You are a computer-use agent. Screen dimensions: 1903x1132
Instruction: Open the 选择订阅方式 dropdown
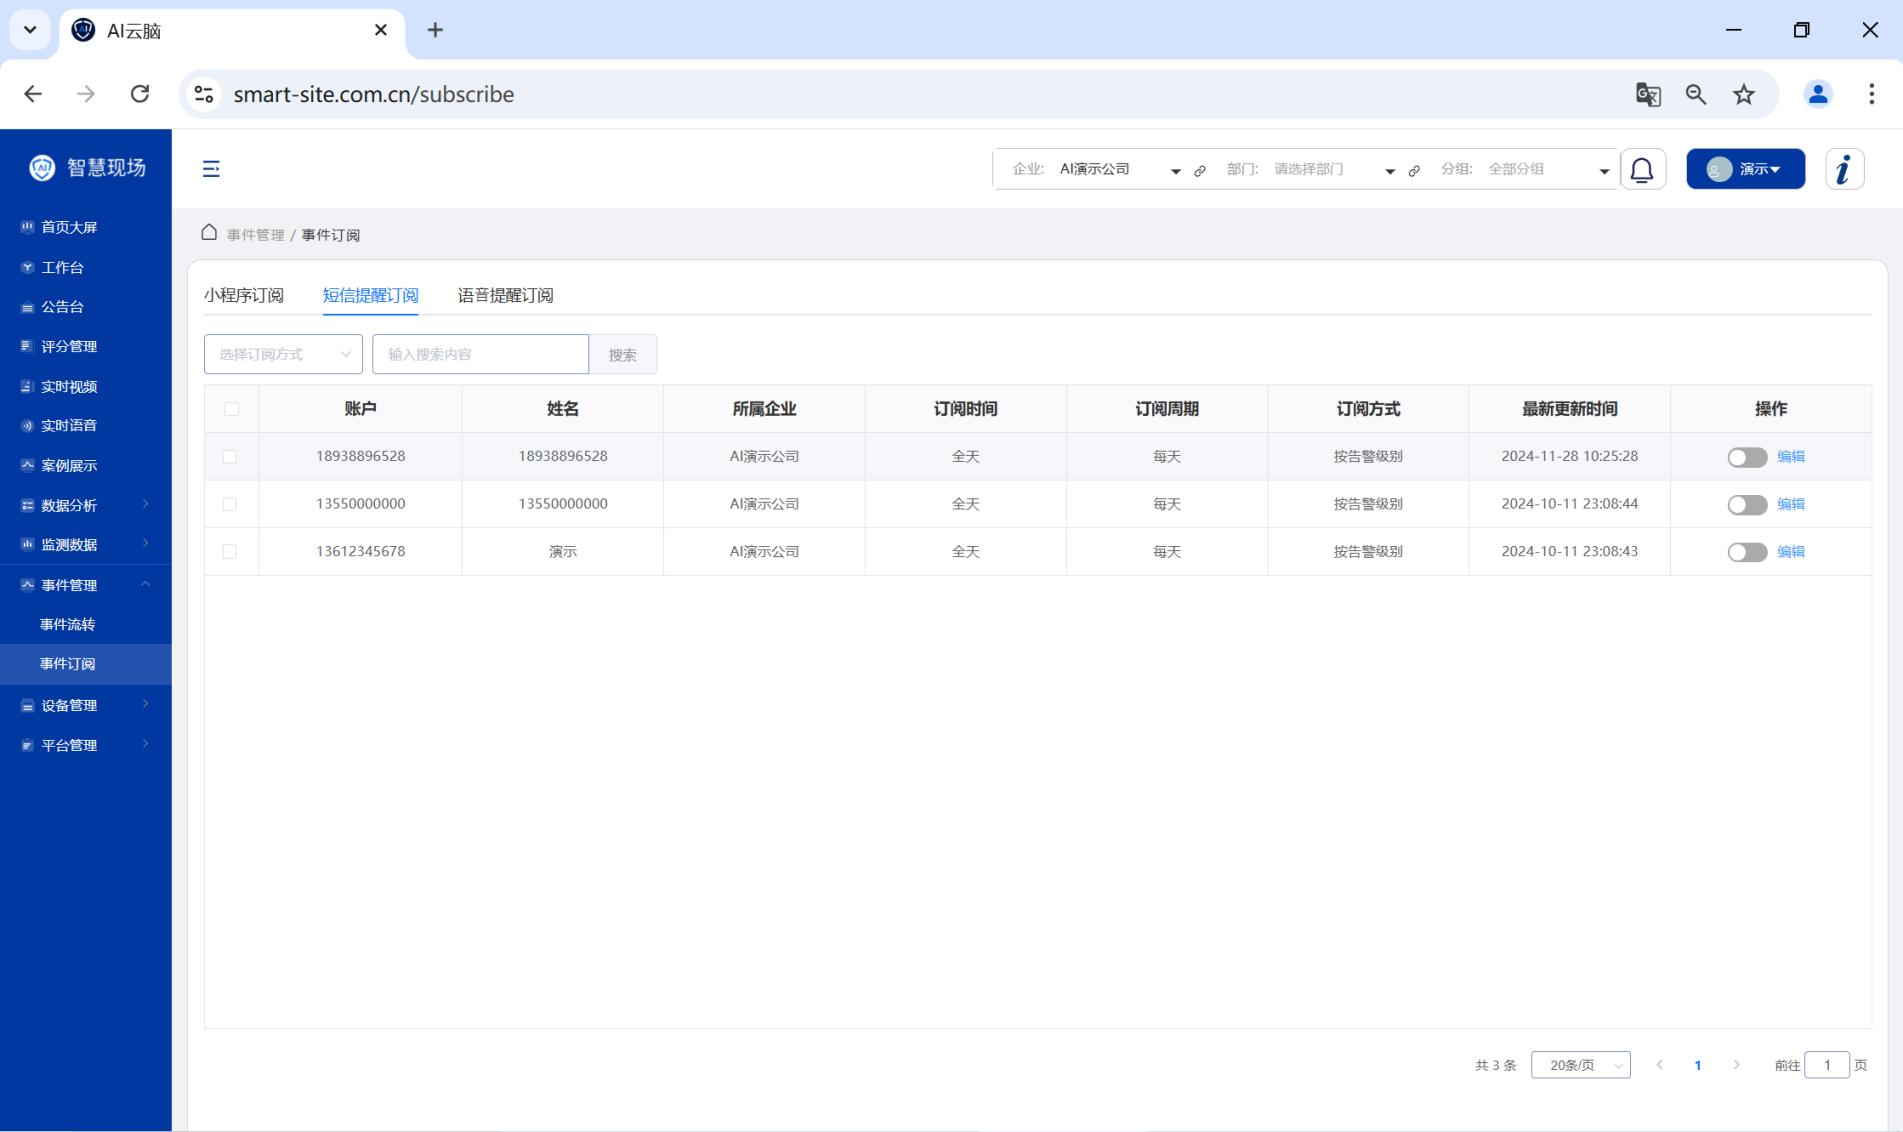coord(283,354)
